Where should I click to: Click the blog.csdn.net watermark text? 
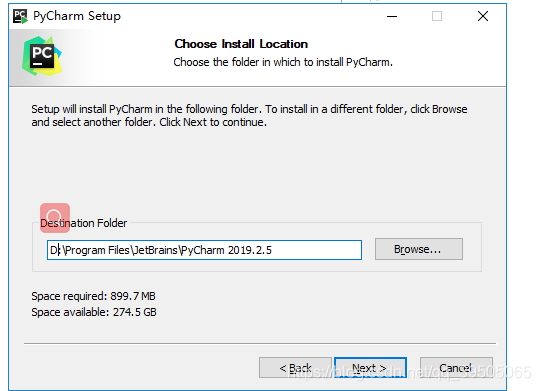point(410,372)
